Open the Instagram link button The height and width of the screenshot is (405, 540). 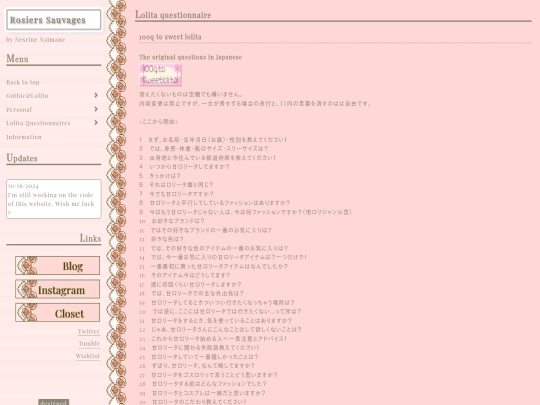(x=58, y=289)
